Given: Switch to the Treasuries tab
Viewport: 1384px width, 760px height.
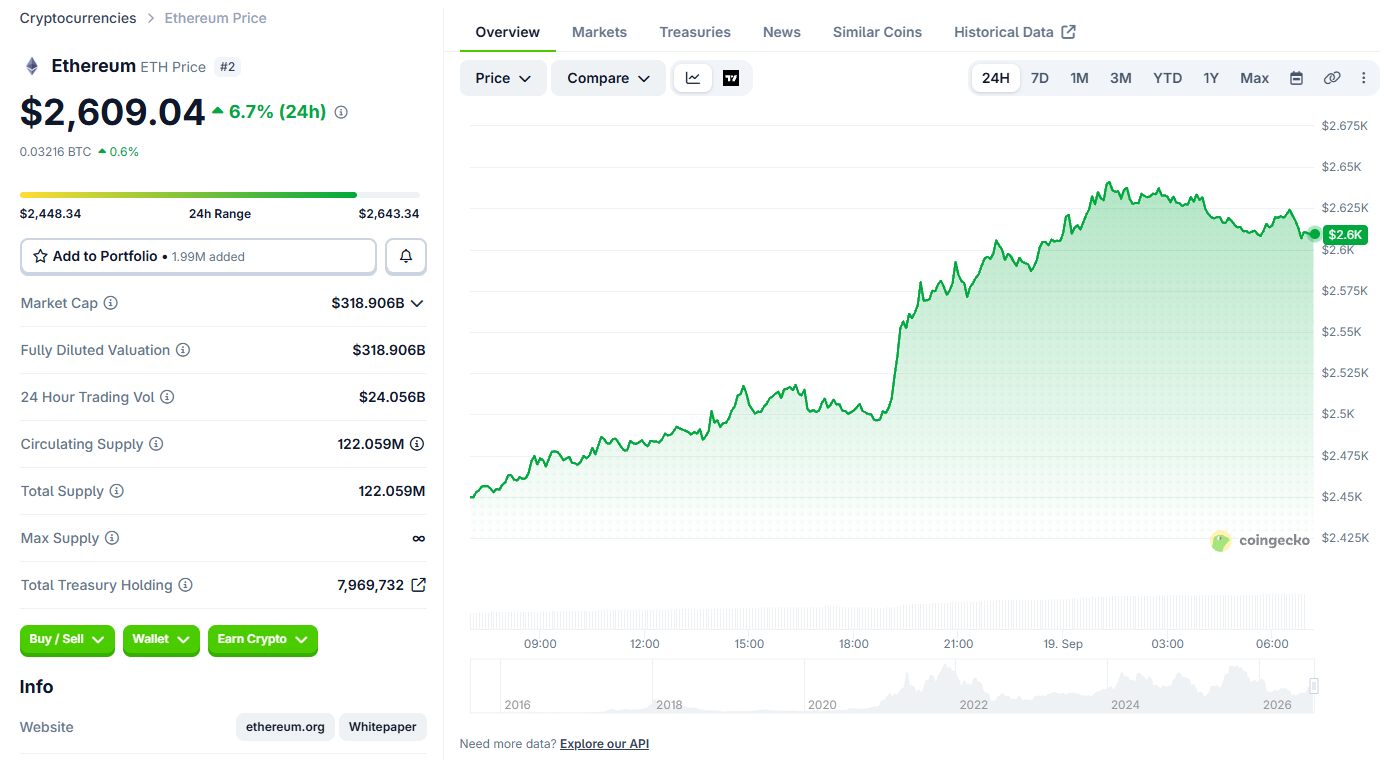Looking at the screenshot, I should coord(695,32).
